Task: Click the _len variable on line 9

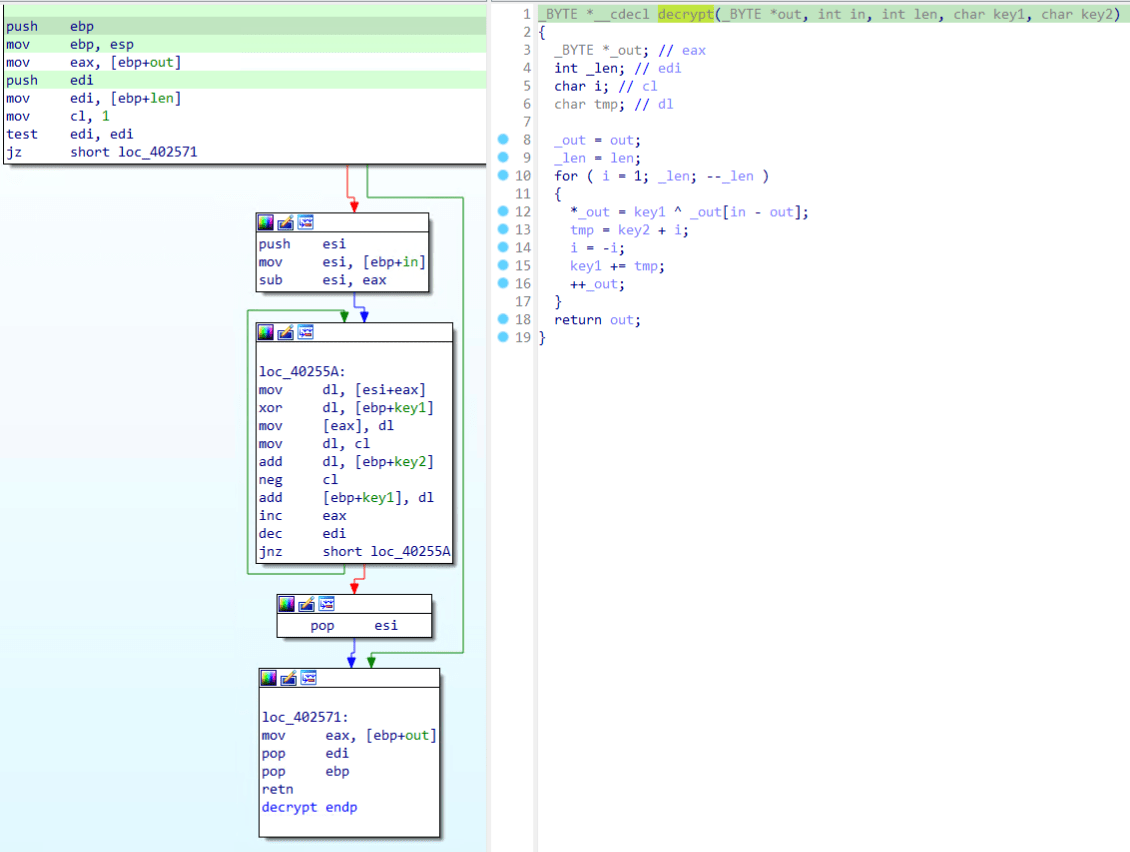Action: tap(570, 158)
